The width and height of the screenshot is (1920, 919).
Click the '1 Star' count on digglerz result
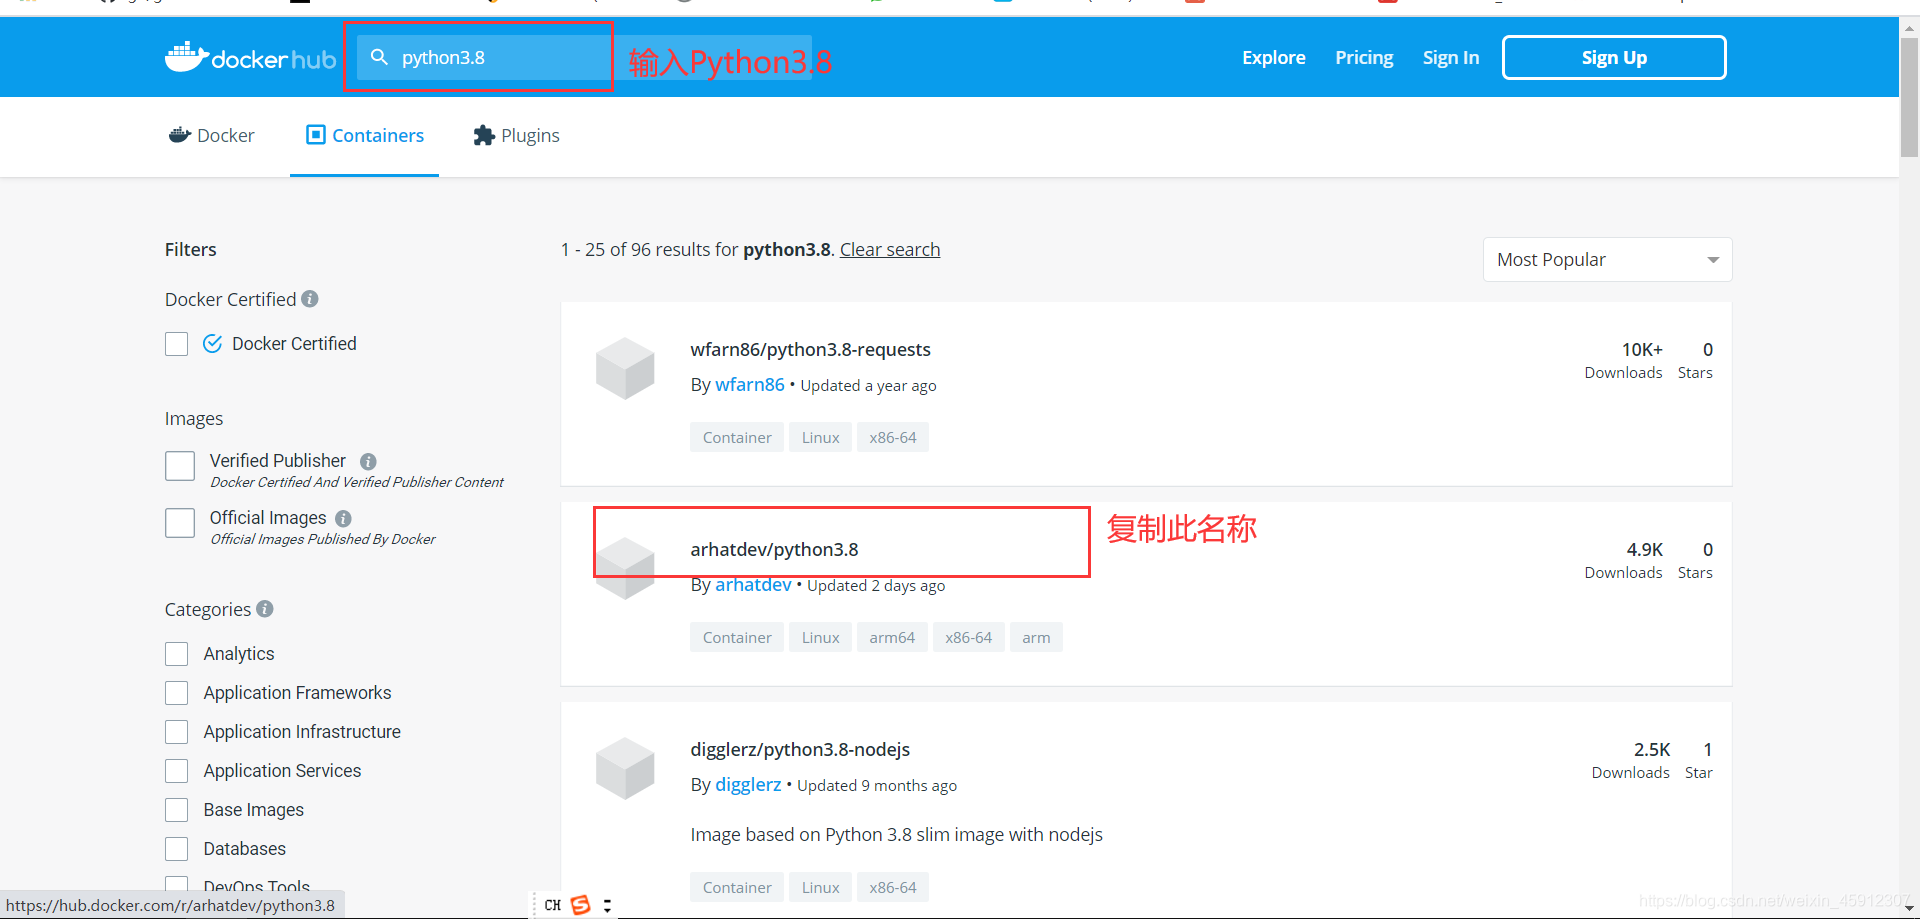click(1699, 760)
